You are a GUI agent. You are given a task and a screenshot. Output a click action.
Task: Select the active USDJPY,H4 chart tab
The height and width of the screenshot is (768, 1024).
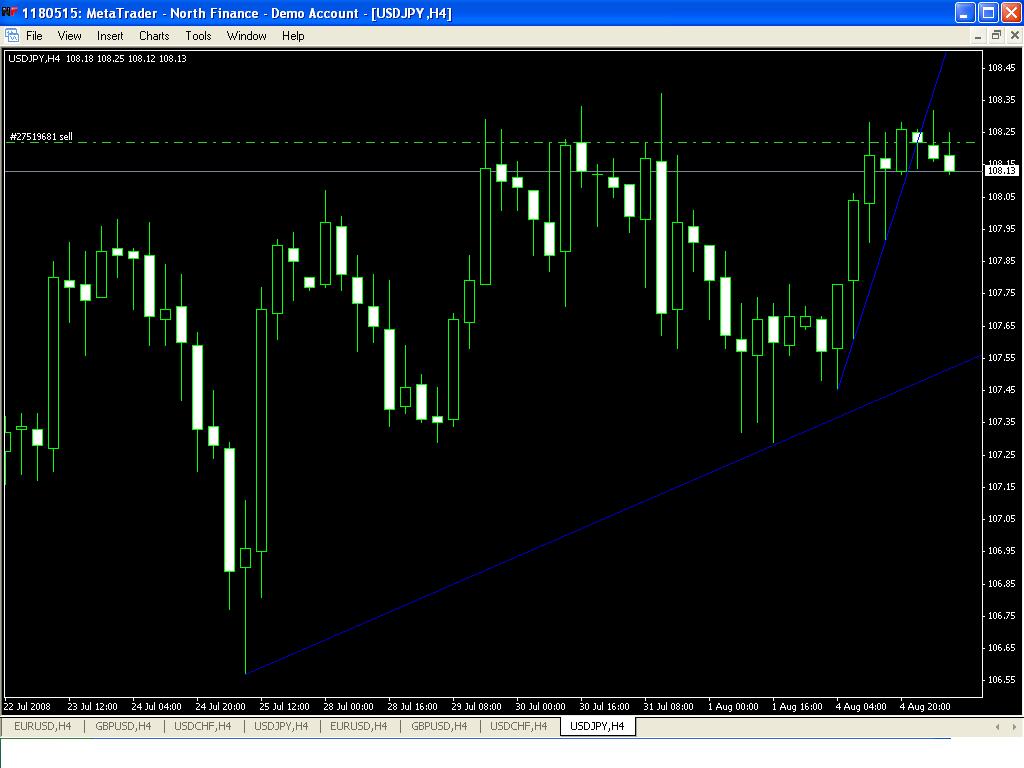[597, 726]
